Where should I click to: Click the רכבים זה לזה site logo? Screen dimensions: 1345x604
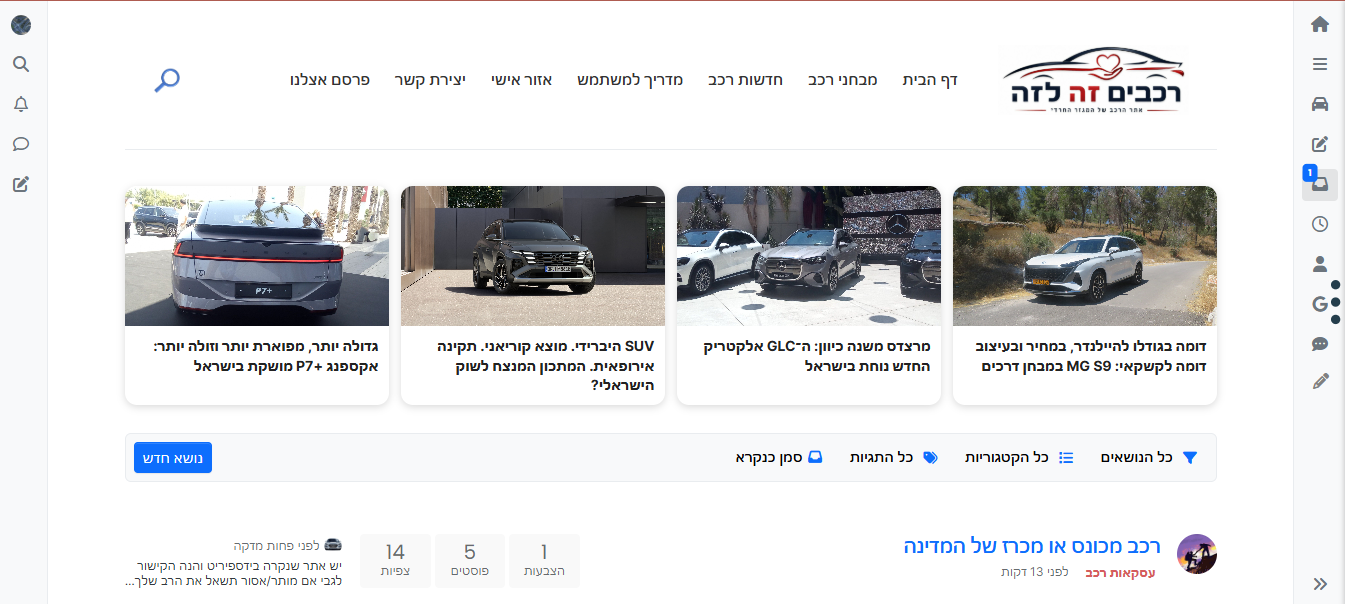(x=1092, y=79)
